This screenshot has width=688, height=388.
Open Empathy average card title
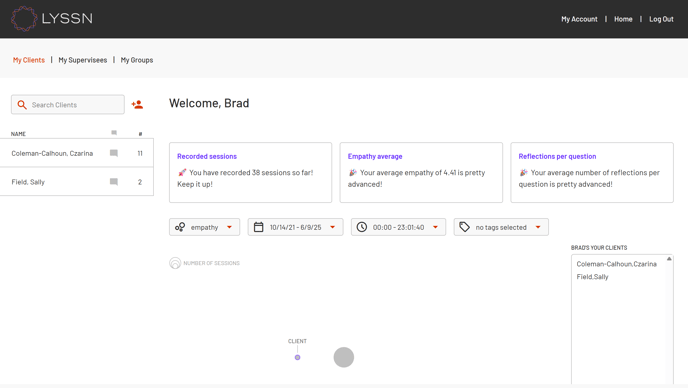tap(375, 156)
